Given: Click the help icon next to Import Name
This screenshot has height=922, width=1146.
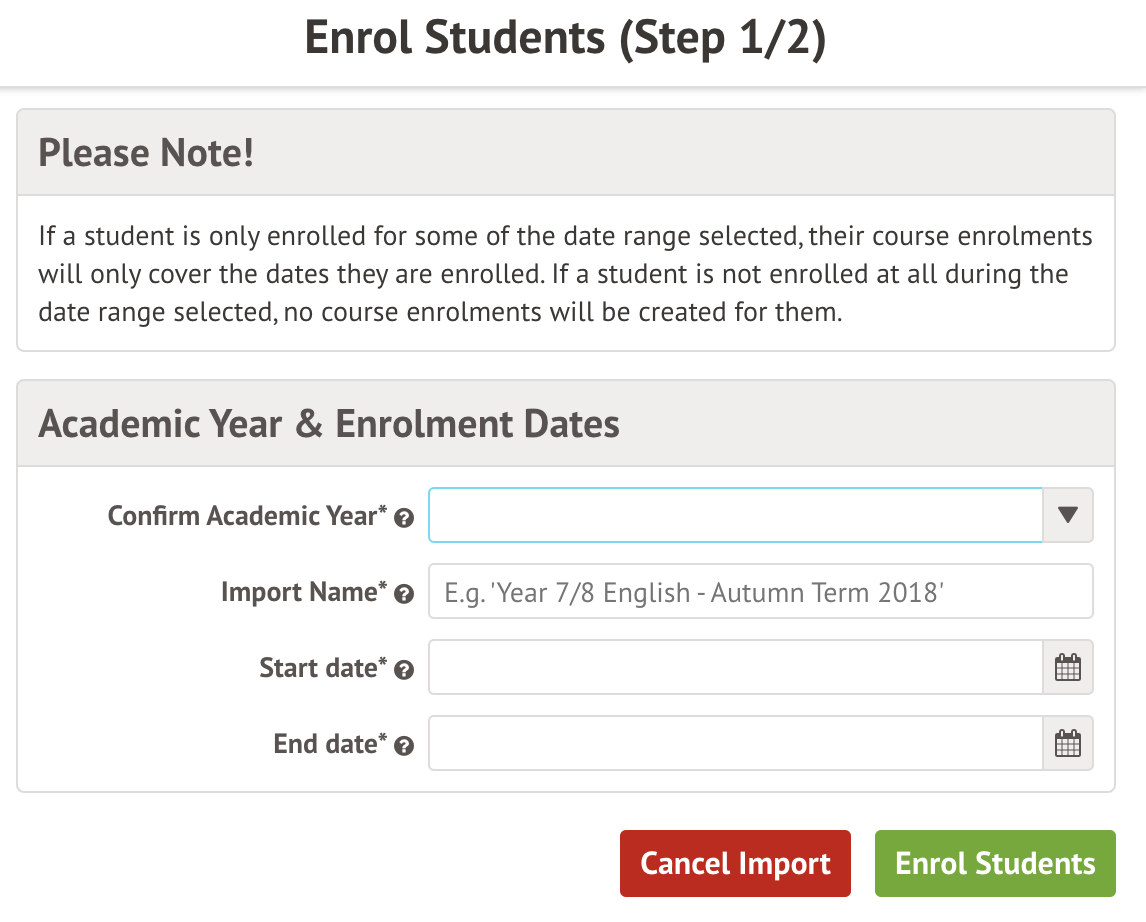Looking at the screenshot, I should pos(404,594).
